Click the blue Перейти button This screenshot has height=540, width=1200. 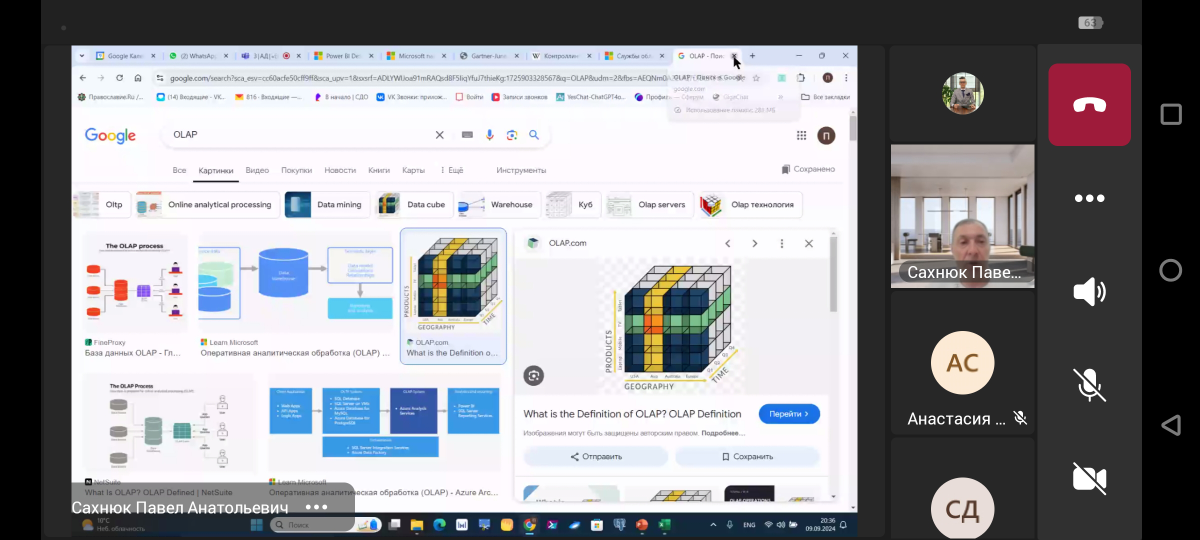(789, 413)
